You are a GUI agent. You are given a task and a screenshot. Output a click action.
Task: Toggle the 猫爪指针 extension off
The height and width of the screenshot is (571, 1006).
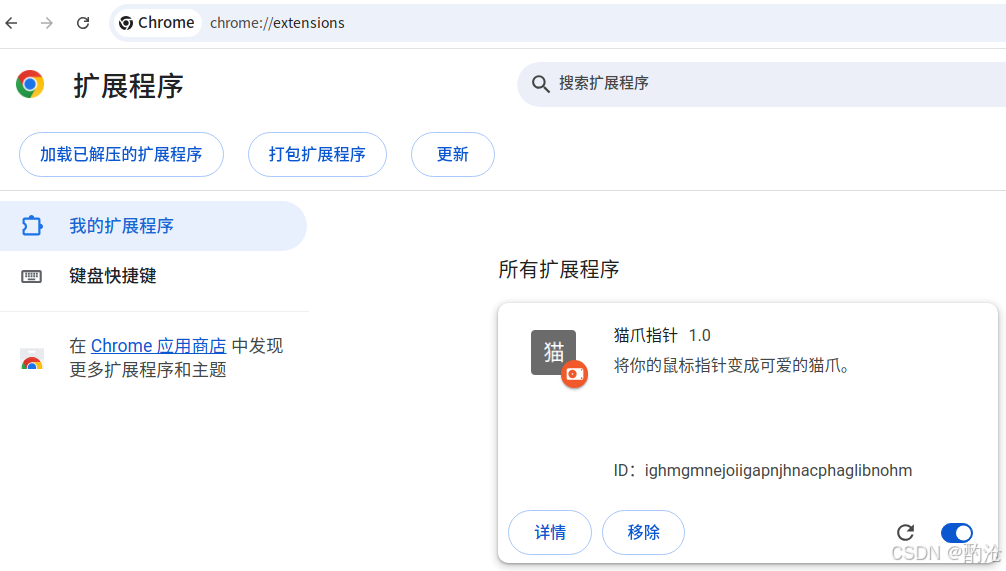[x=957, y=533]
